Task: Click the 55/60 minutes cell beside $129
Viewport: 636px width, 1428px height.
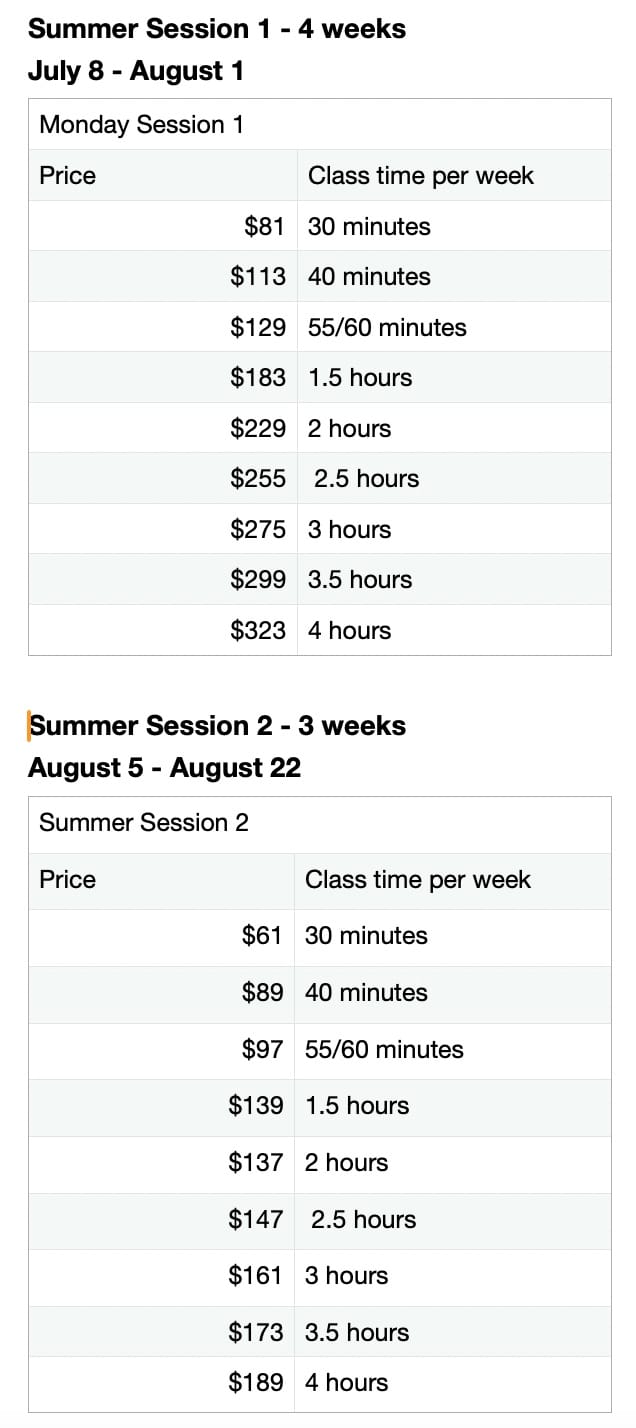Action: coord(454,327)
